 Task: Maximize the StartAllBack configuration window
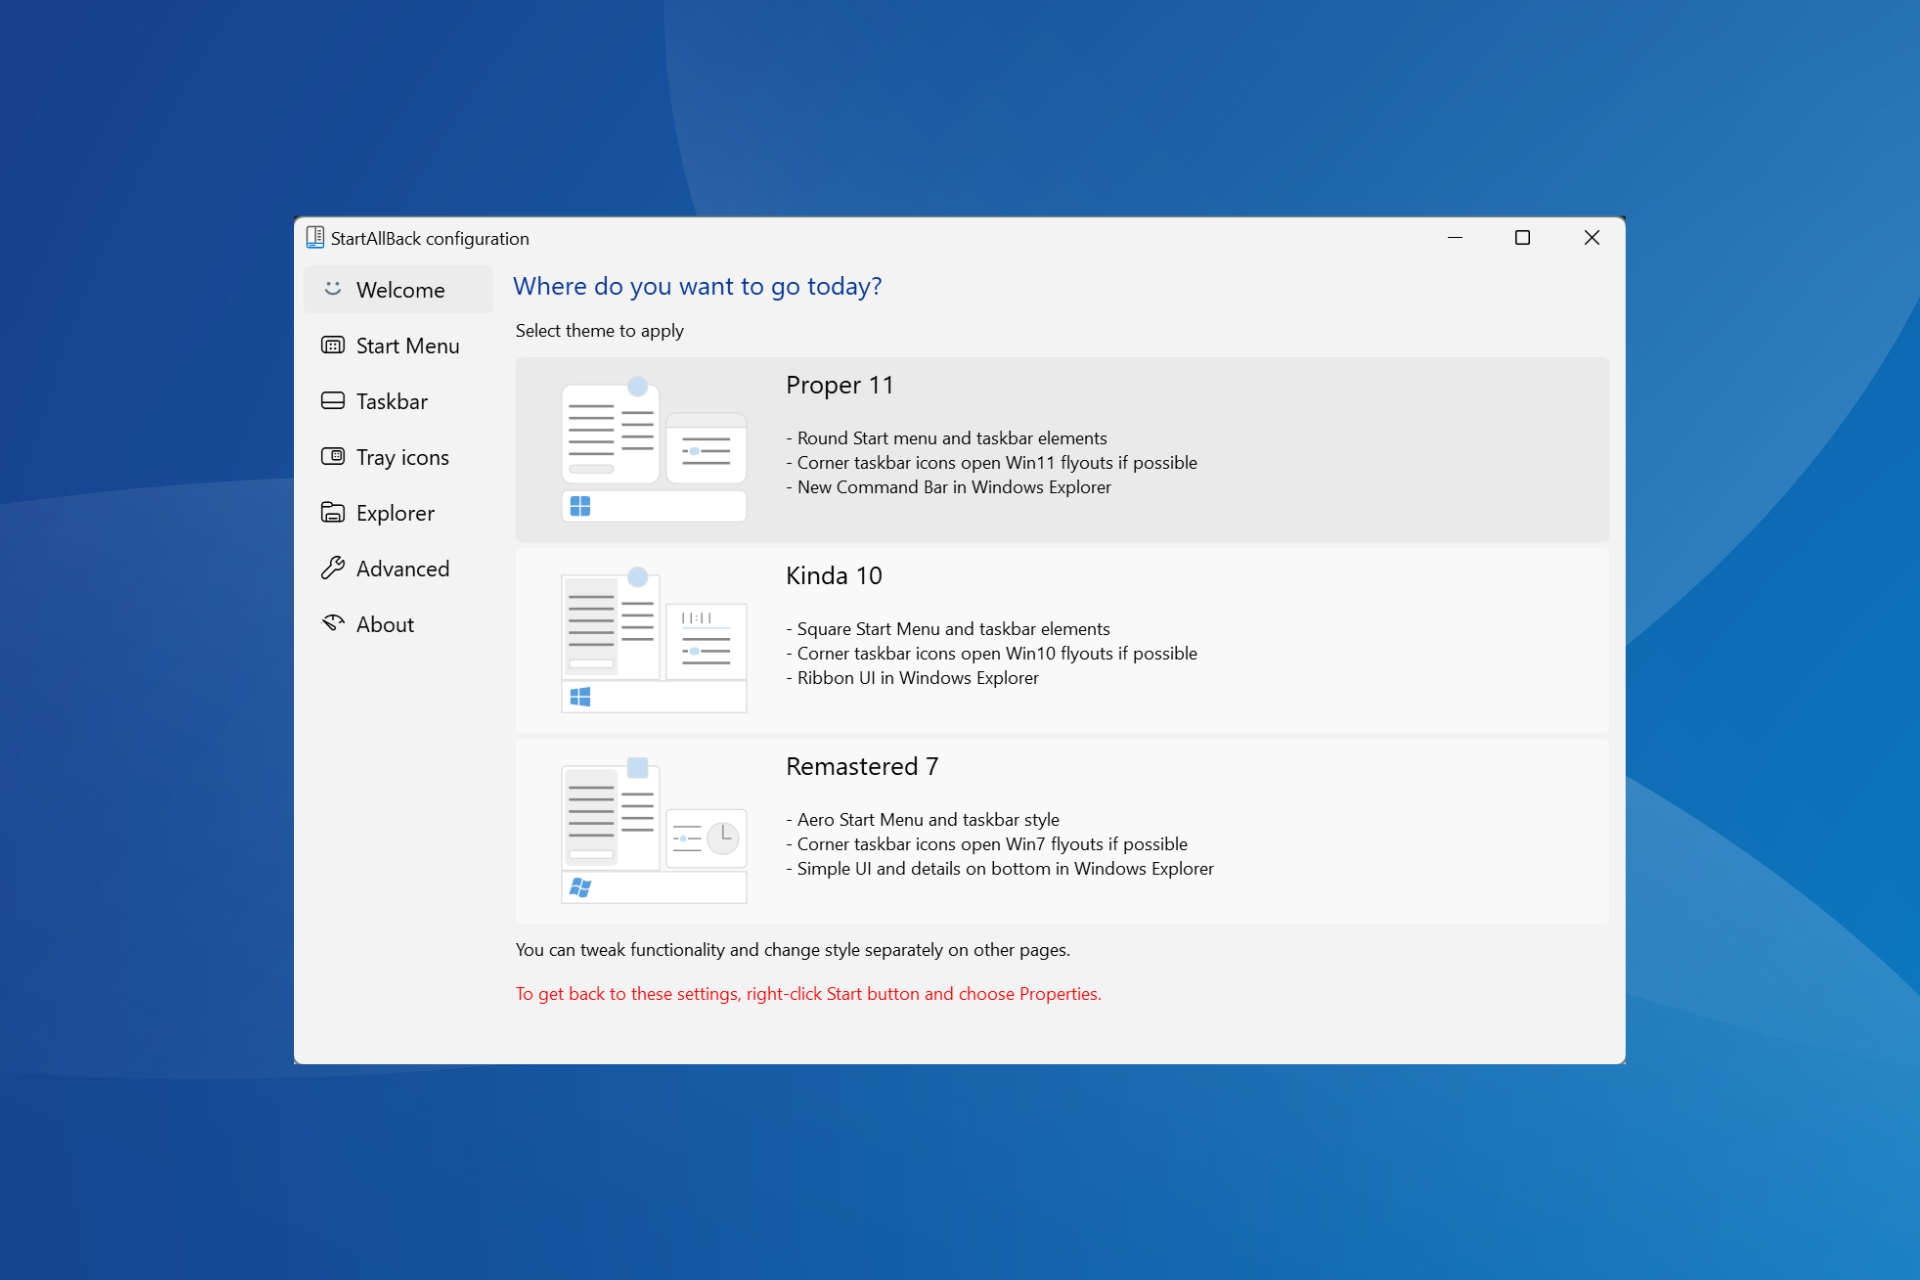pyautogui.click(x=1522, y=238)
